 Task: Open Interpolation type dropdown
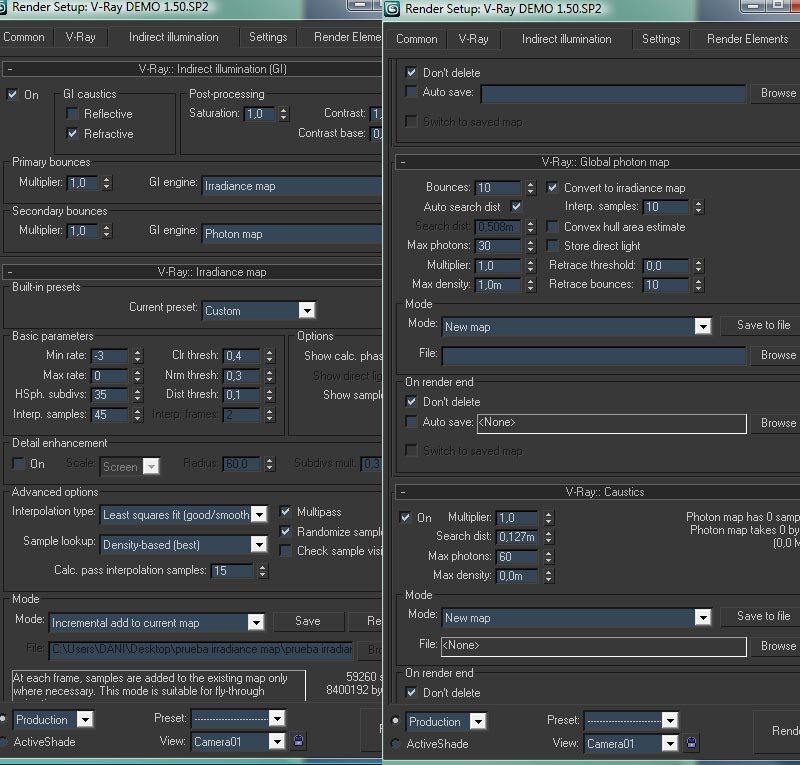[184, 514]
